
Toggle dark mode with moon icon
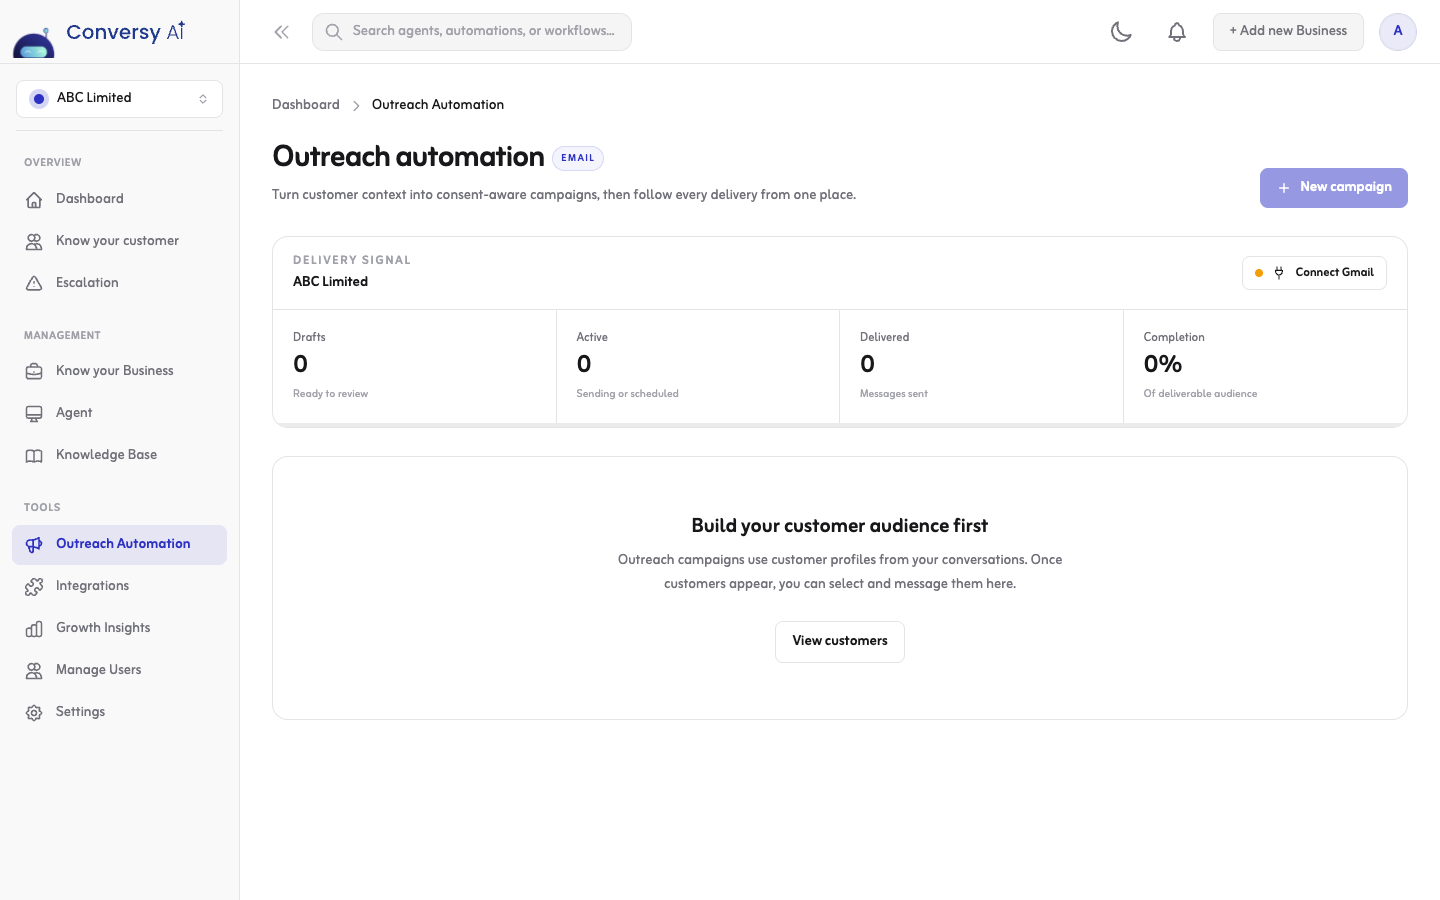click(1121, 32)
